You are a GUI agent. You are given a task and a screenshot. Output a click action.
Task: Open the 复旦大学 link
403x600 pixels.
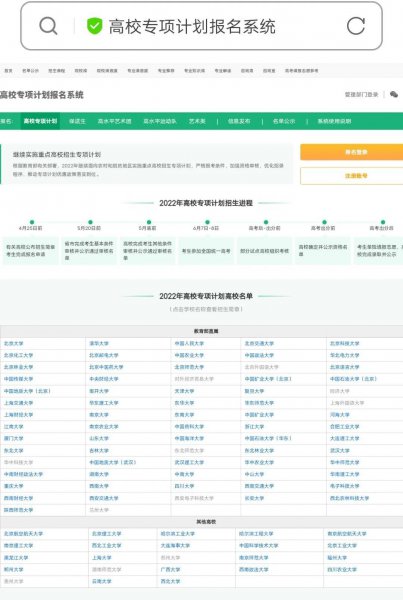click(x=255, y=391)
